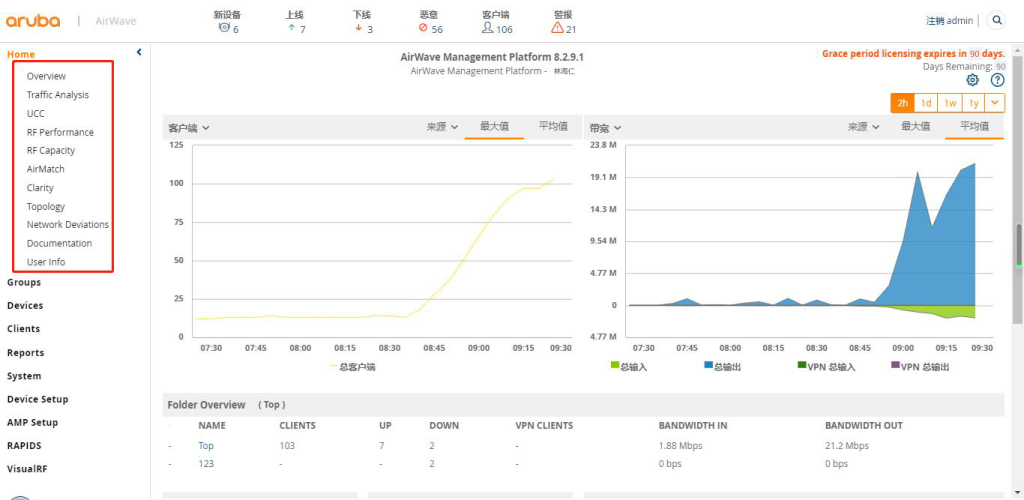Open the Top folder link
Image resolution: width=1024 pixels, height=500 pixels.
tap(206, 446)
